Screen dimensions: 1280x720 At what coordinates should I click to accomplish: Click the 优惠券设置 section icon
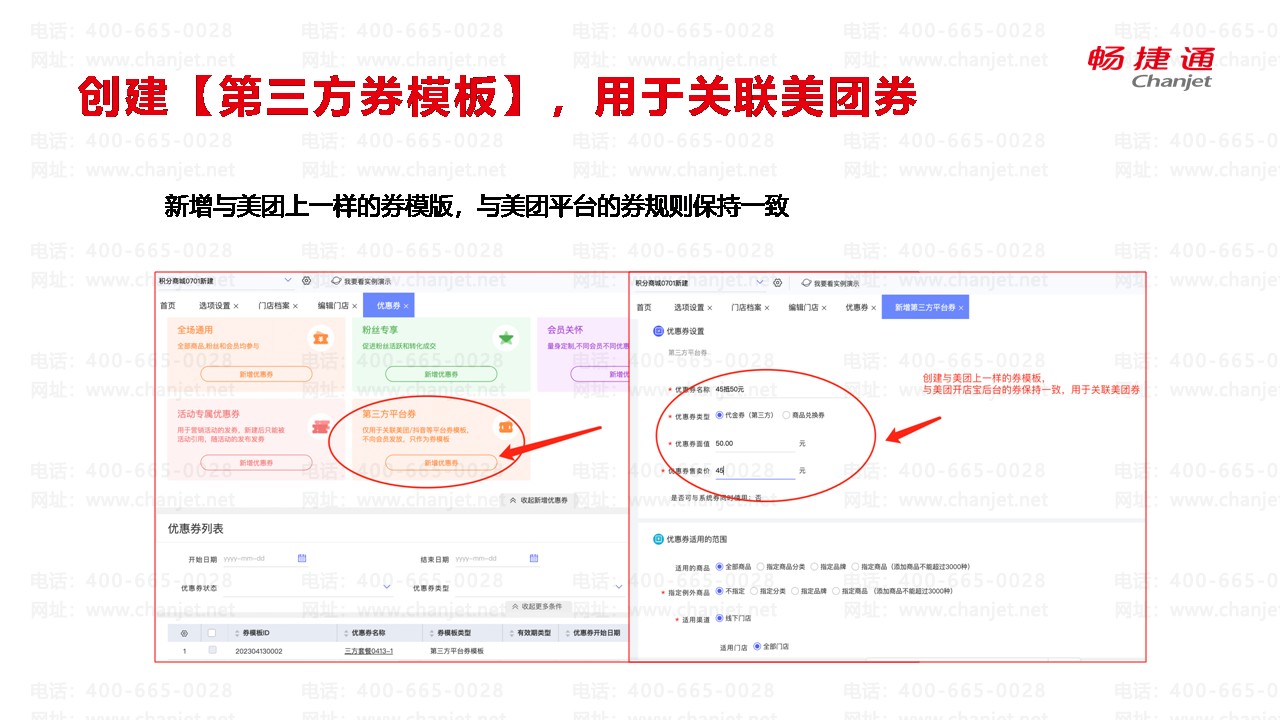tap(658, 331)
